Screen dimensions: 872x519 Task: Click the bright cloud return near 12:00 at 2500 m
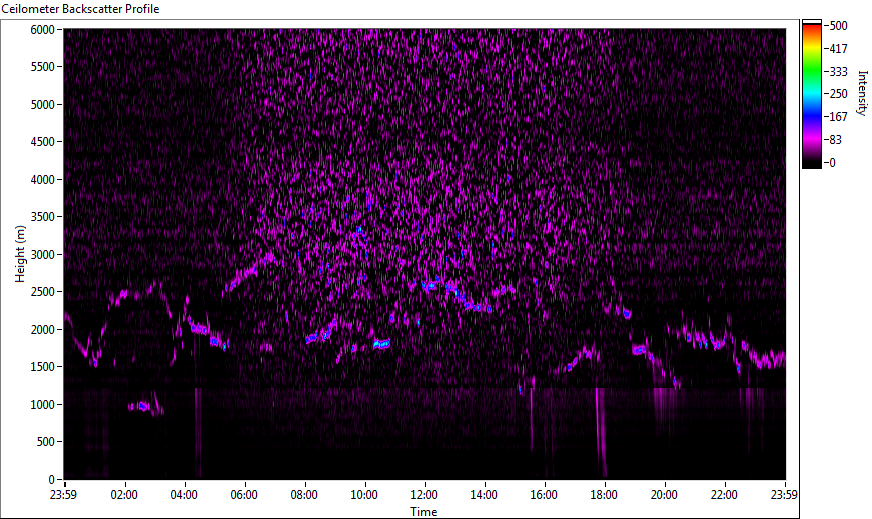[x=432, y=286]
